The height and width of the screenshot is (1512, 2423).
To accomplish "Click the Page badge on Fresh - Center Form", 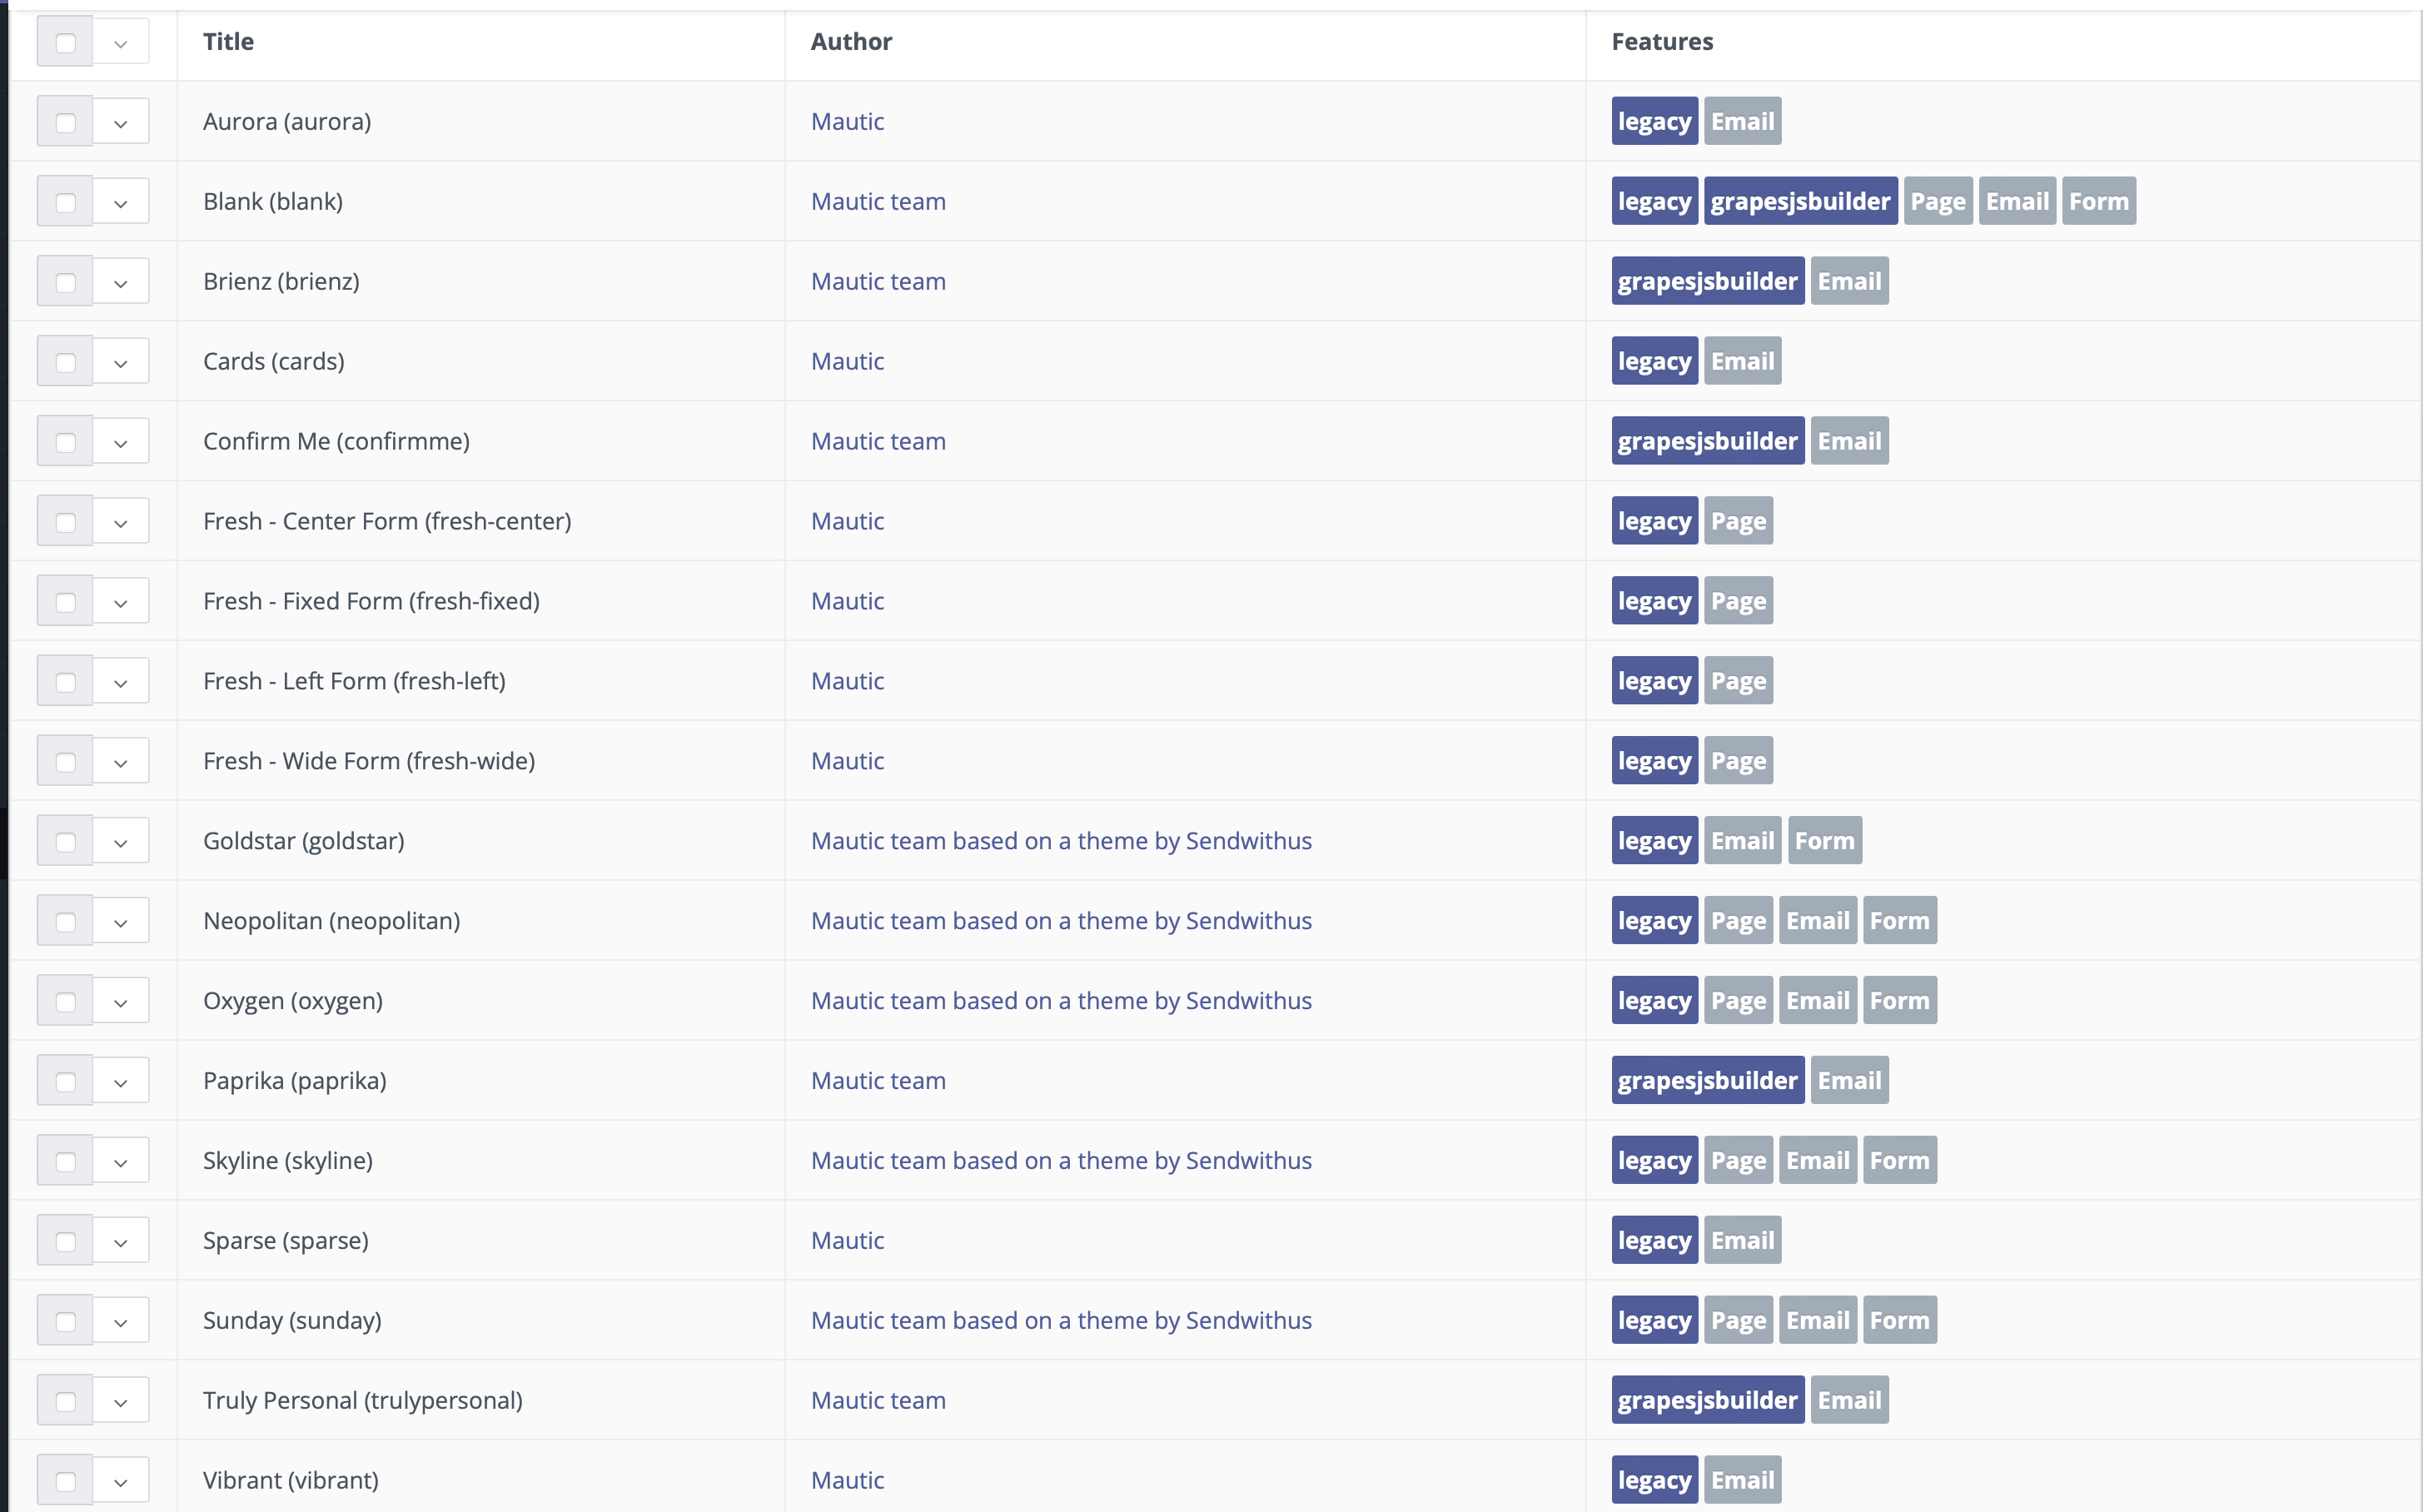I will click(x=1737, y=520).
